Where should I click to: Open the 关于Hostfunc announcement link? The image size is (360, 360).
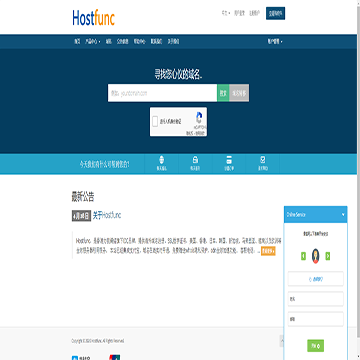[x=107, y=215]
